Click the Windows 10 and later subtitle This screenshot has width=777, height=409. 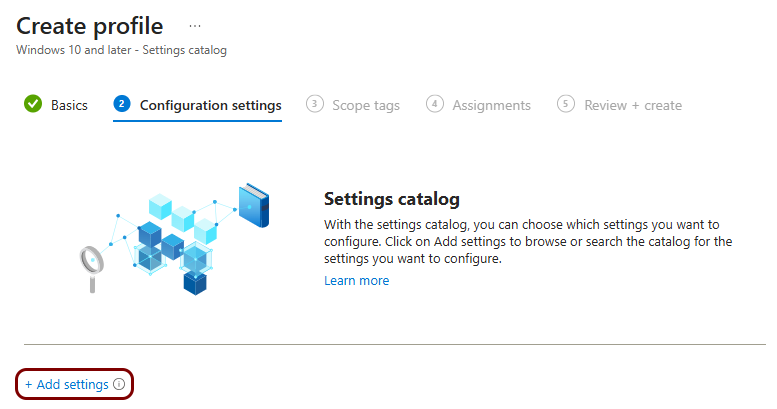point(121,50)
